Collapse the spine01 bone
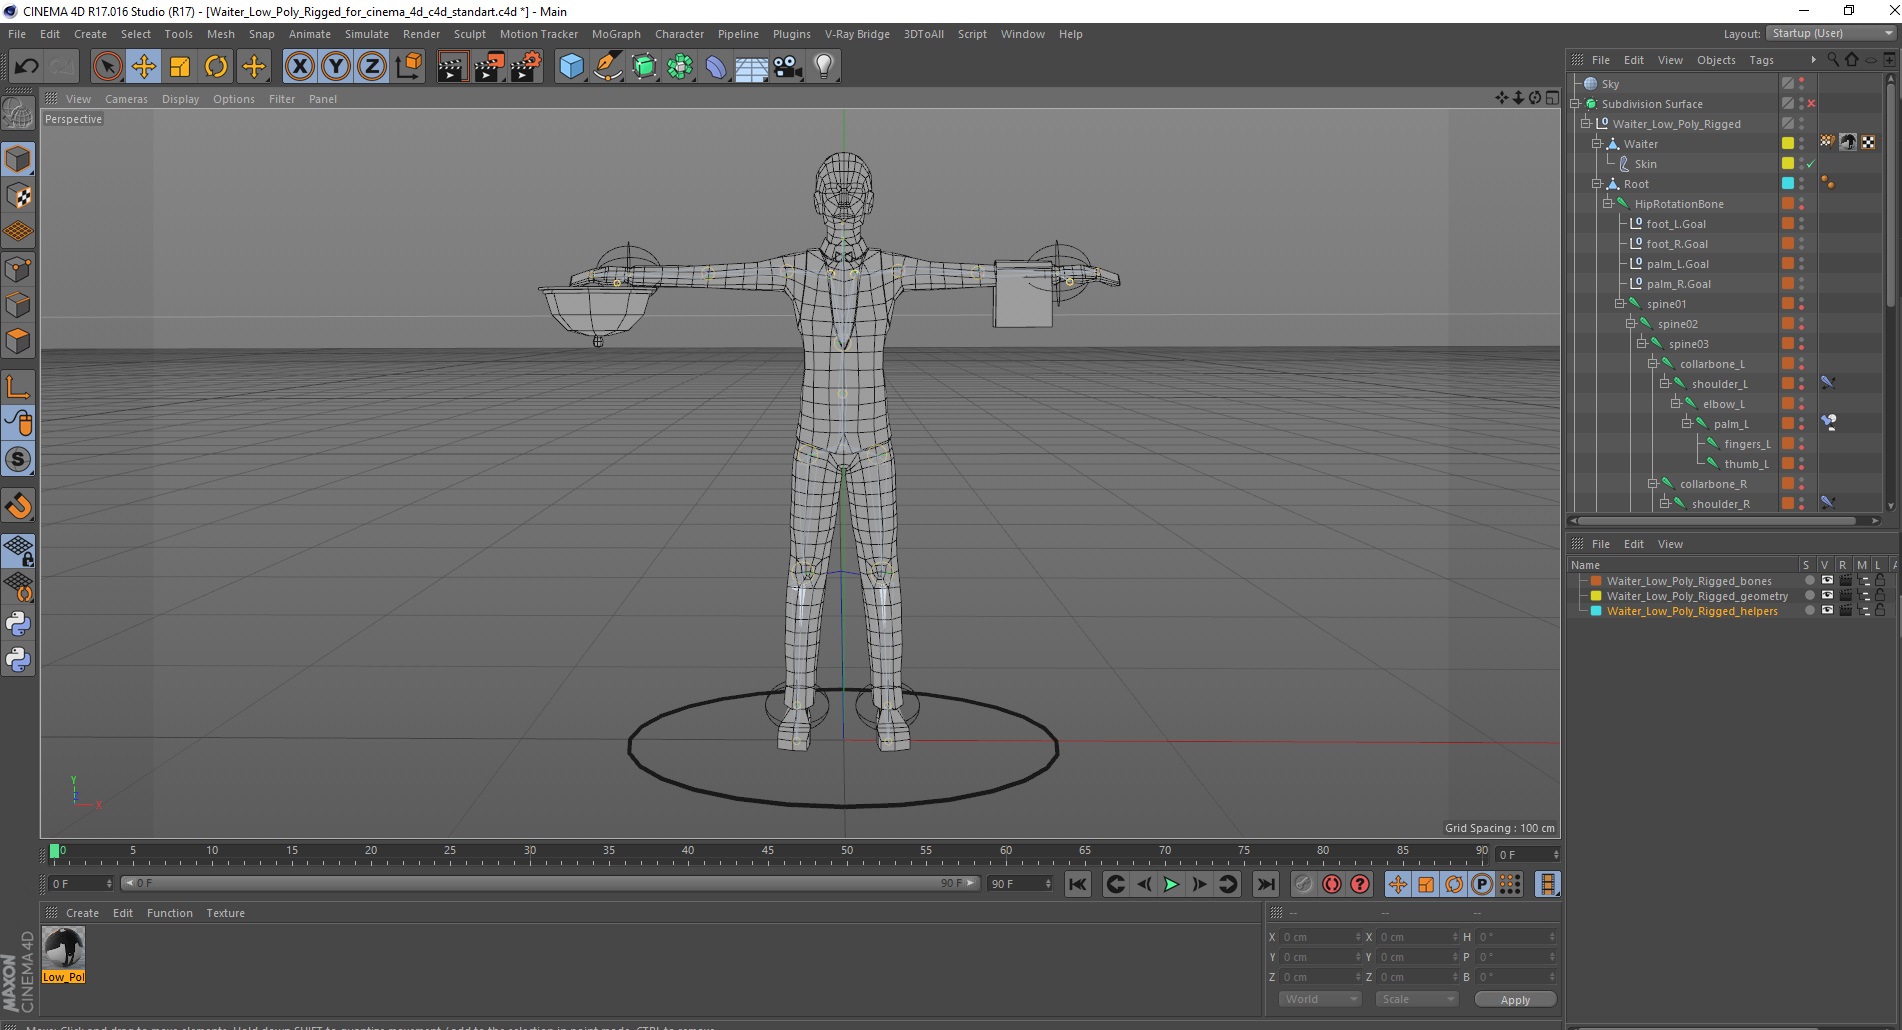Screen dimensions: 1902x1030 [x=1619, y=304]
